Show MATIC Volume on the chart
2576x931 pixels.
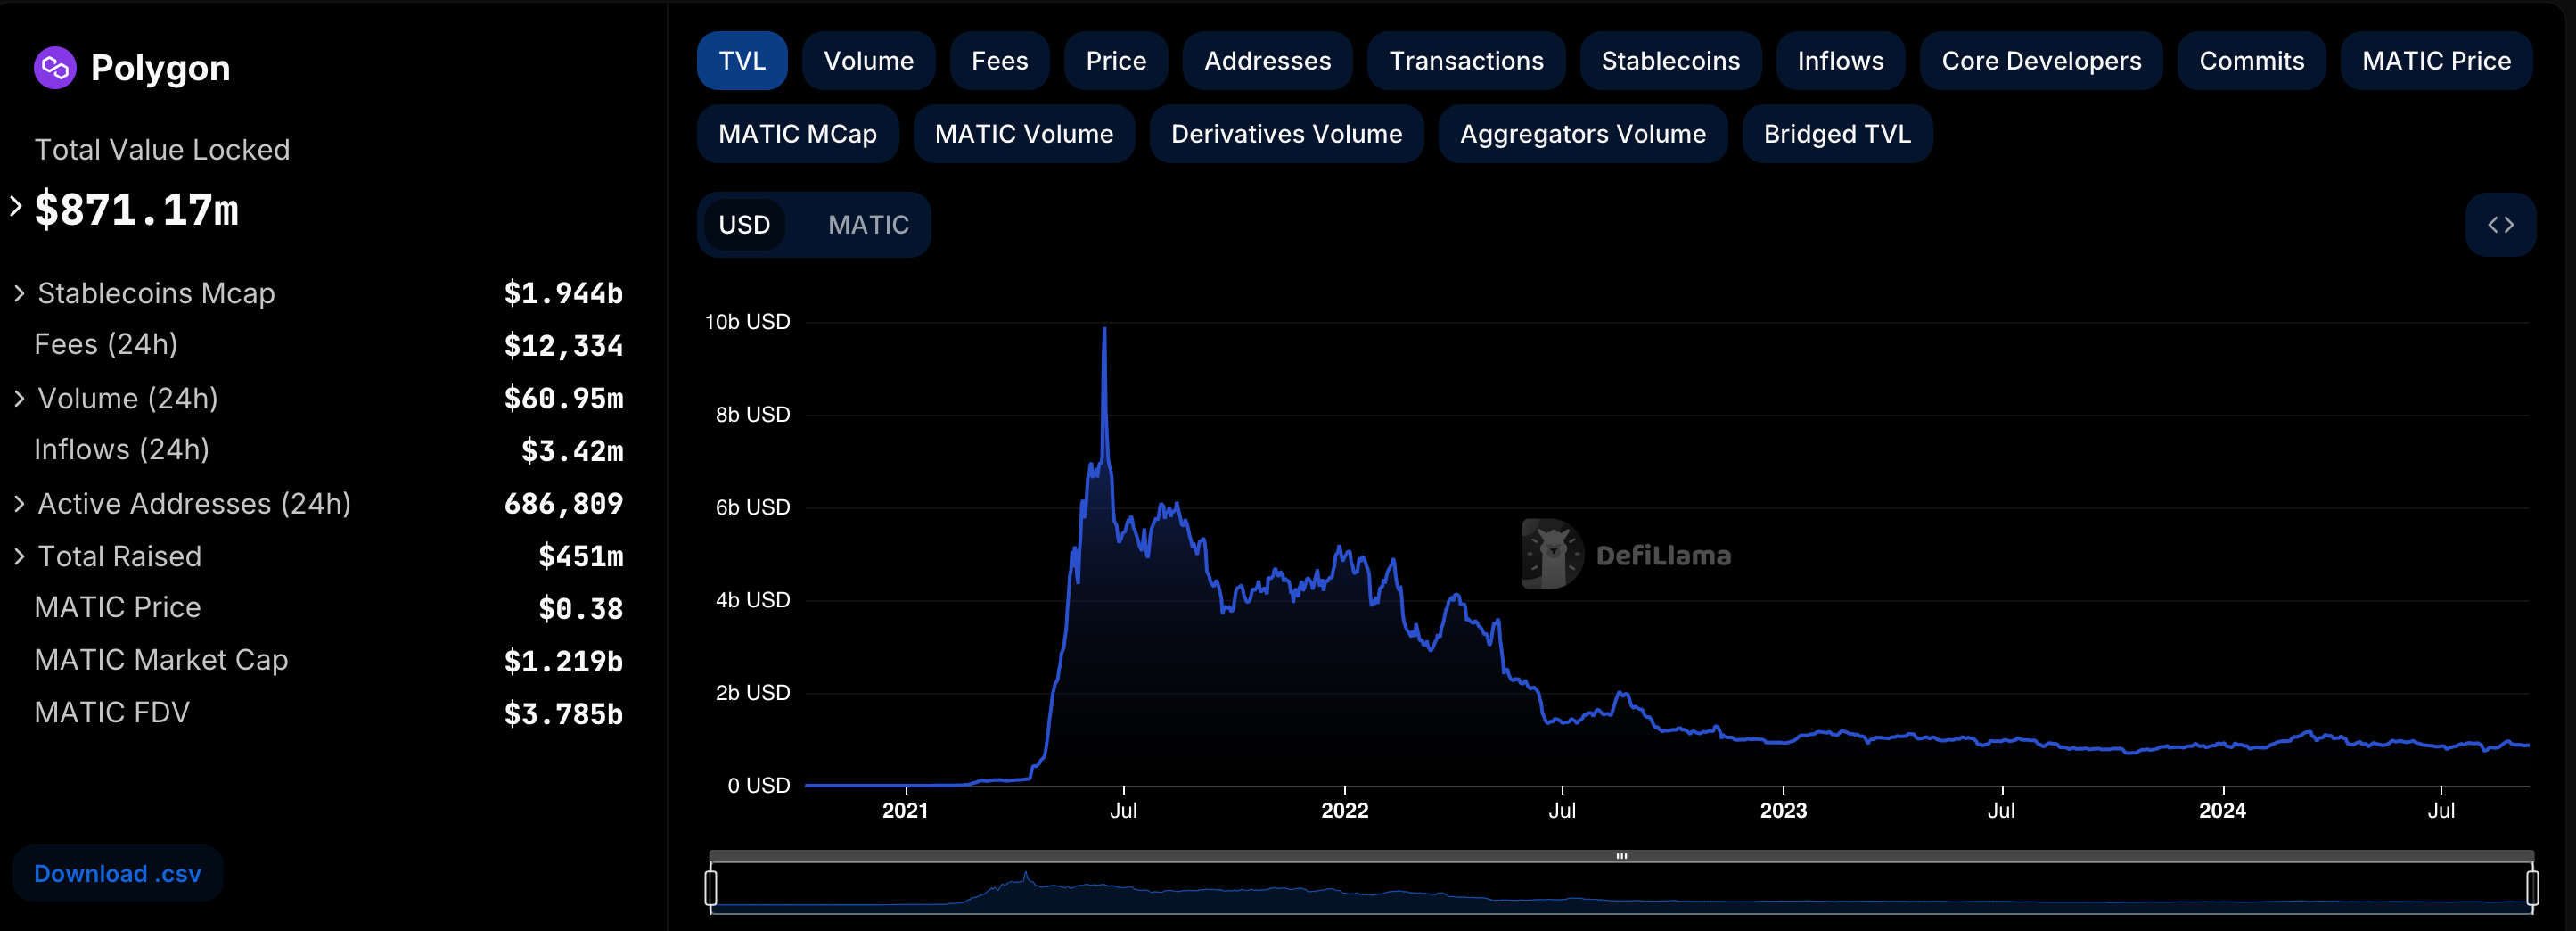pyautogui.click(x=1024, y=134)
